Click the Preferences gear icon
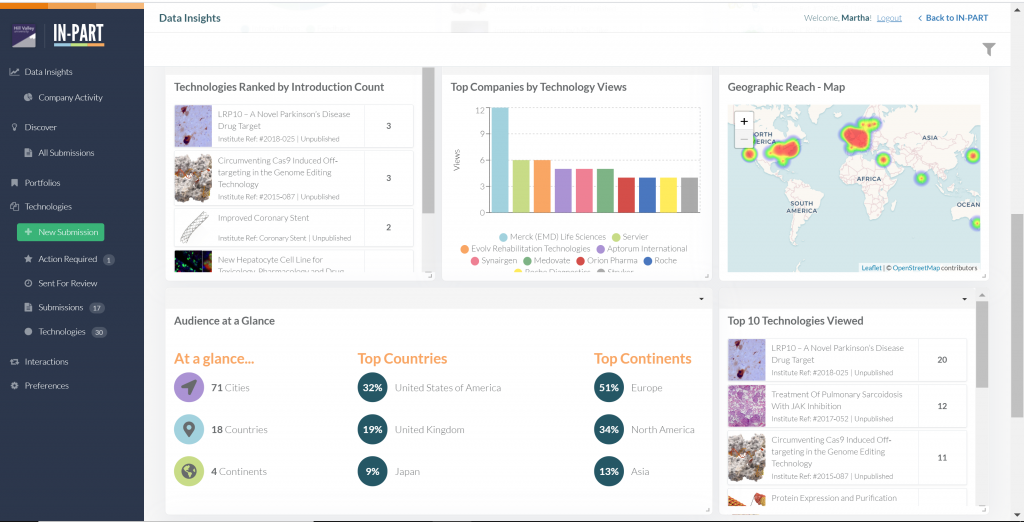1024x522 pixels. [14, 385]
